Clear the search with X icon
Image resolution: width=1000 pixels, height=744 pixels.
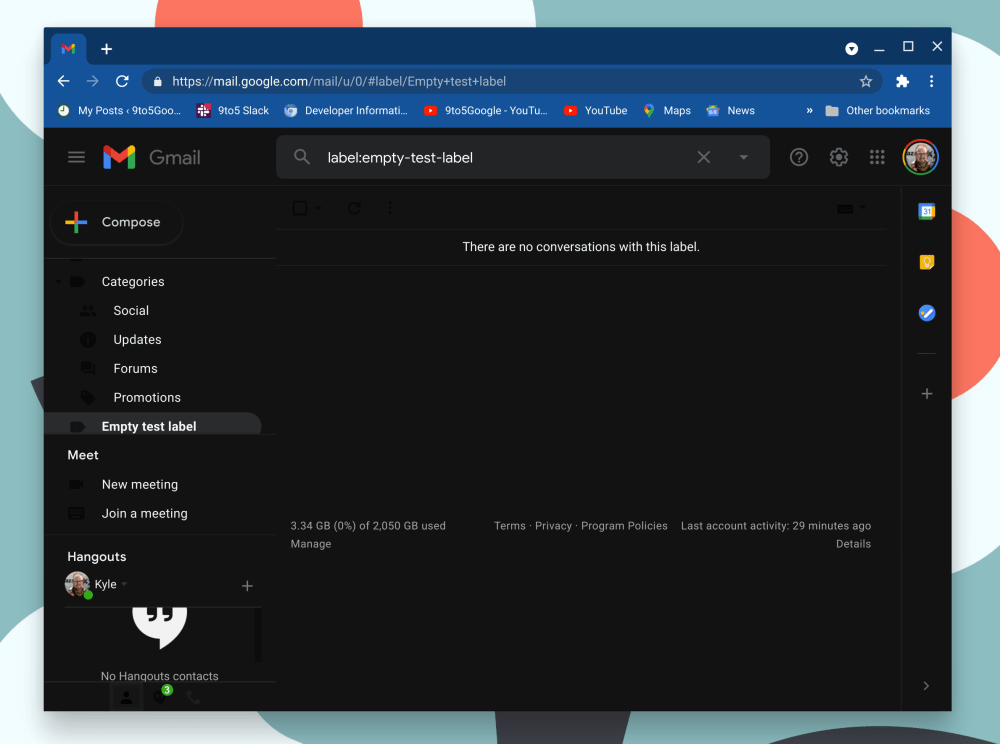pos(703,157)
